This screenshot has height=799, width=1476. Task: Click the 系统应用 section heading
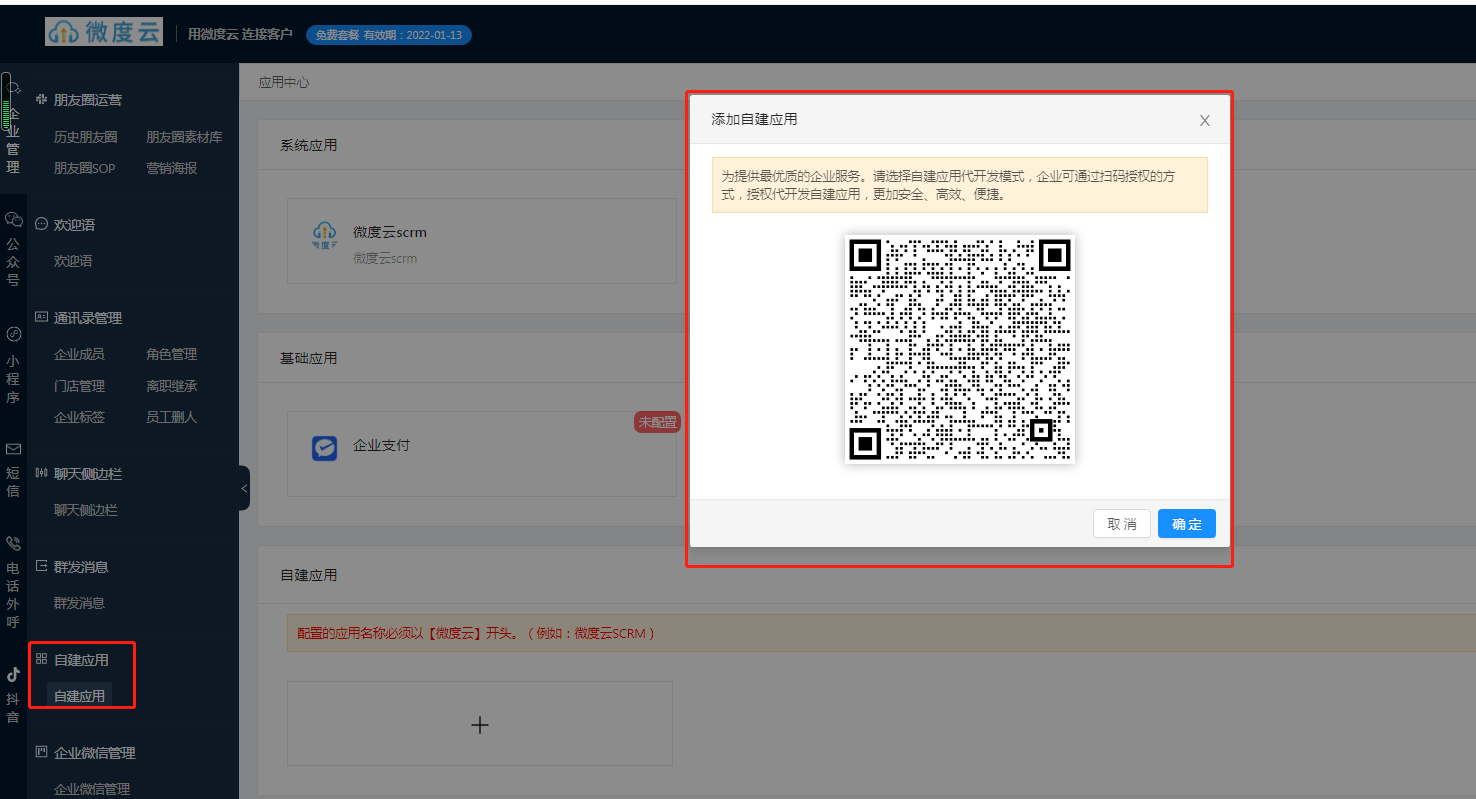tap(309, 145)
